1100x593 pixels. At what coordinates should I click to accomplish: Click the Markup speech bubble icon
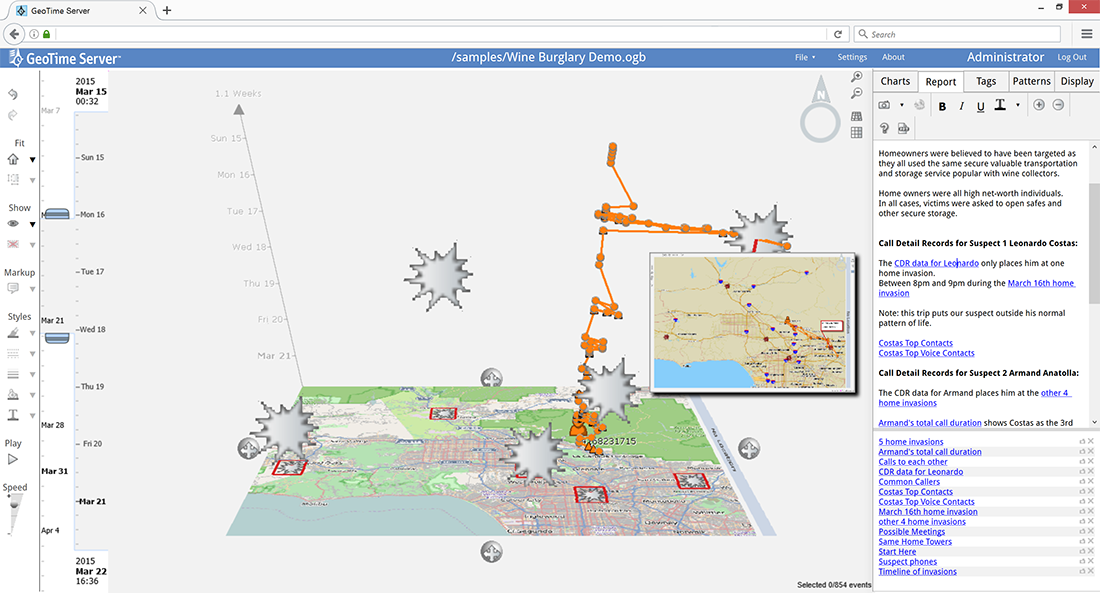tap(13, 288)
